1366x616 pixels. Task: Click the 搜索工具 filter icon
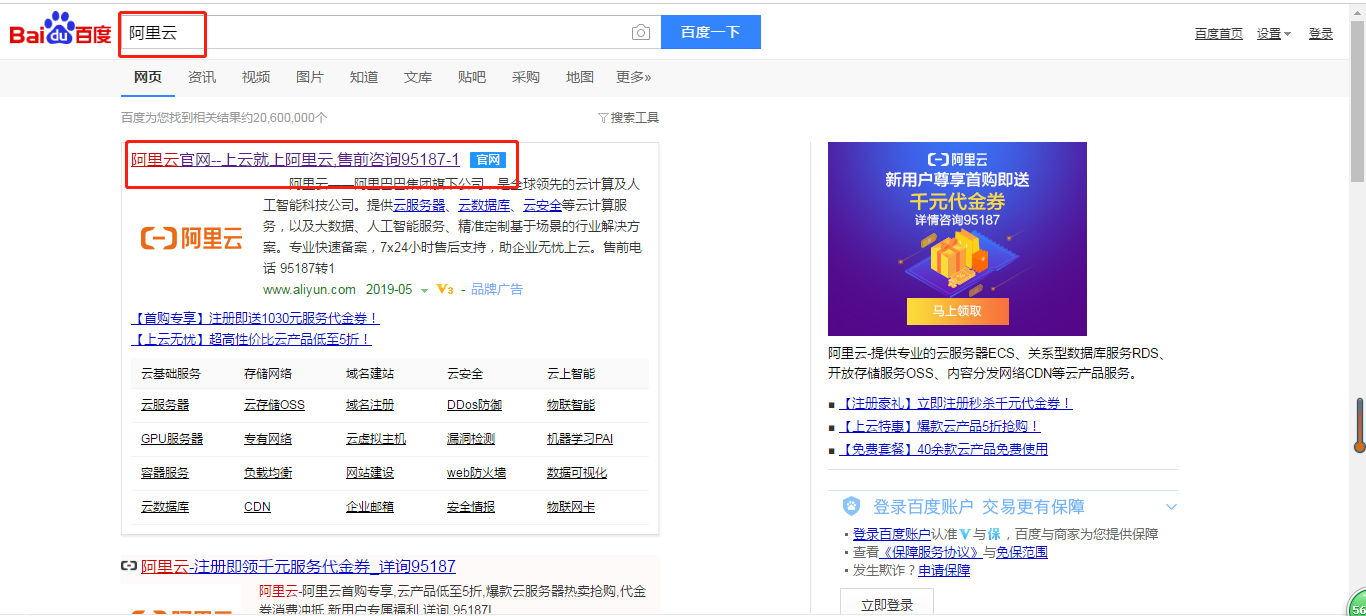point(603,118)
